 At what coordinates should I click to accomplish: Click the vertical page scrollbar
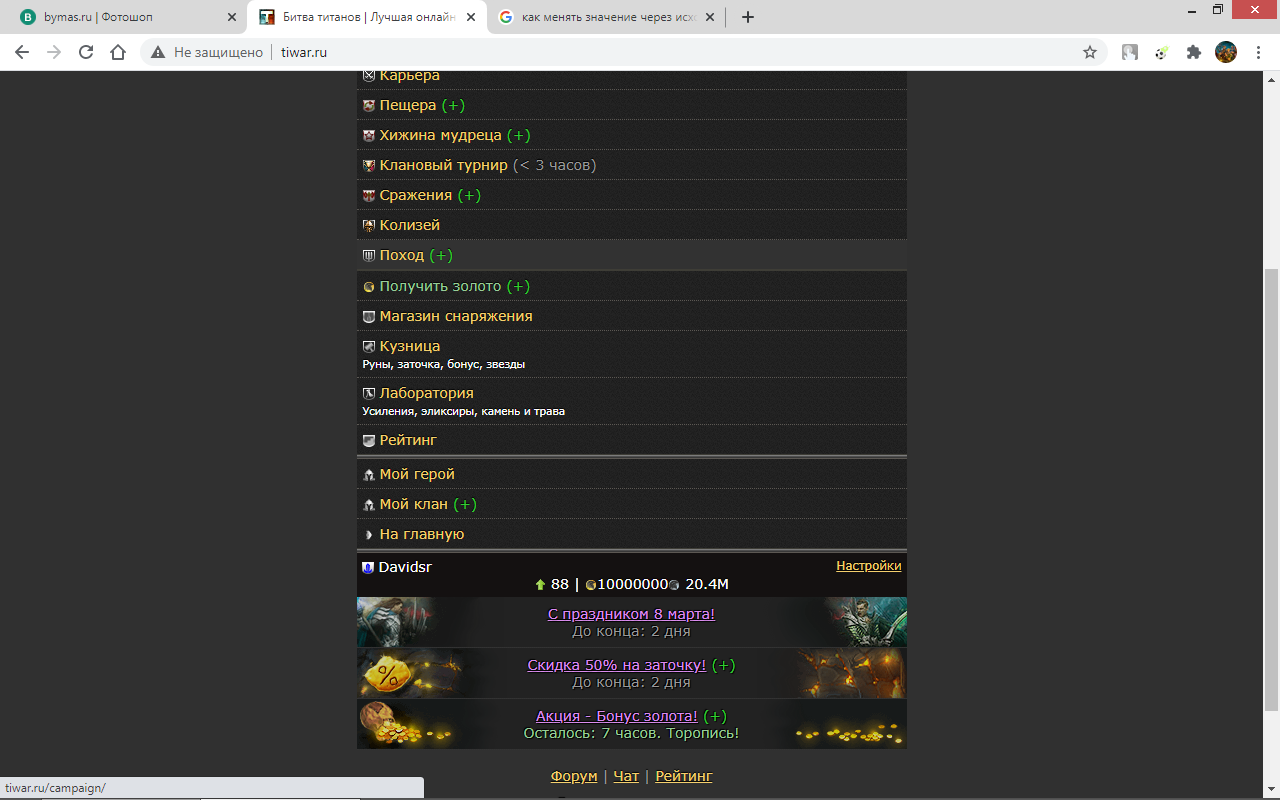[x=1271, y=480]
